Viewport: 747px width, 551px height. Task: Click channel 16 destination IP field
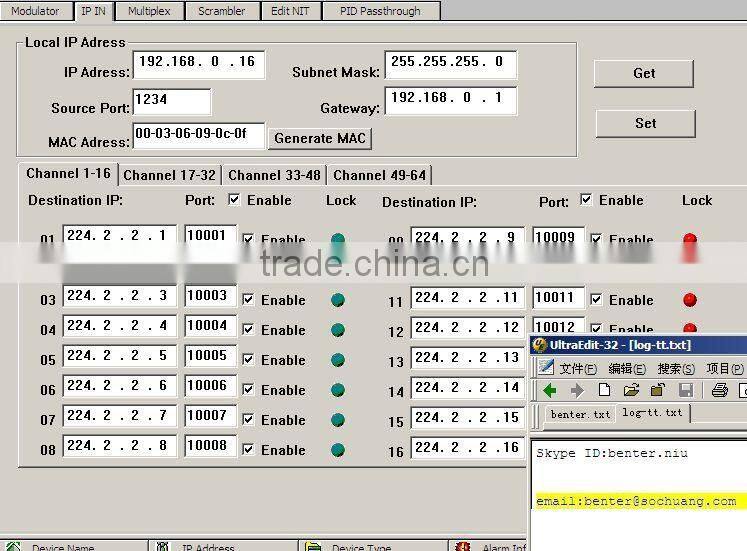click(x=467, y=448)
